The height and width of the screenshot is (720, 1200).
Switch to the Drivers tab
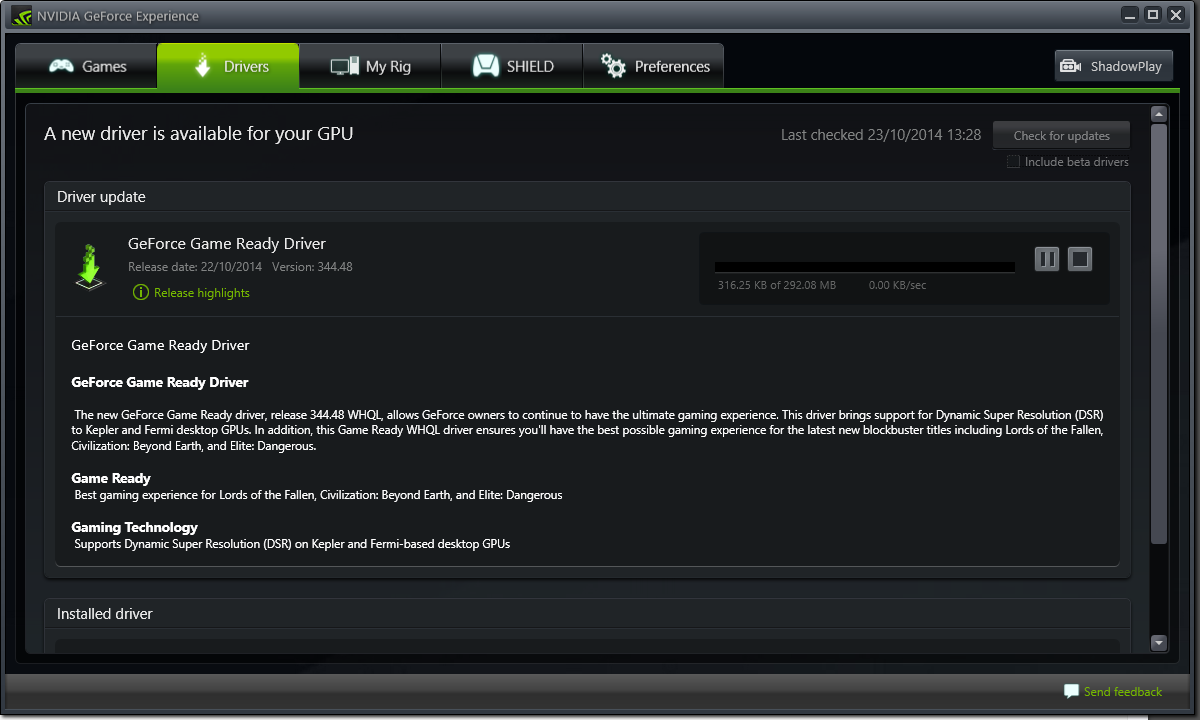click(x=228, y=66)
